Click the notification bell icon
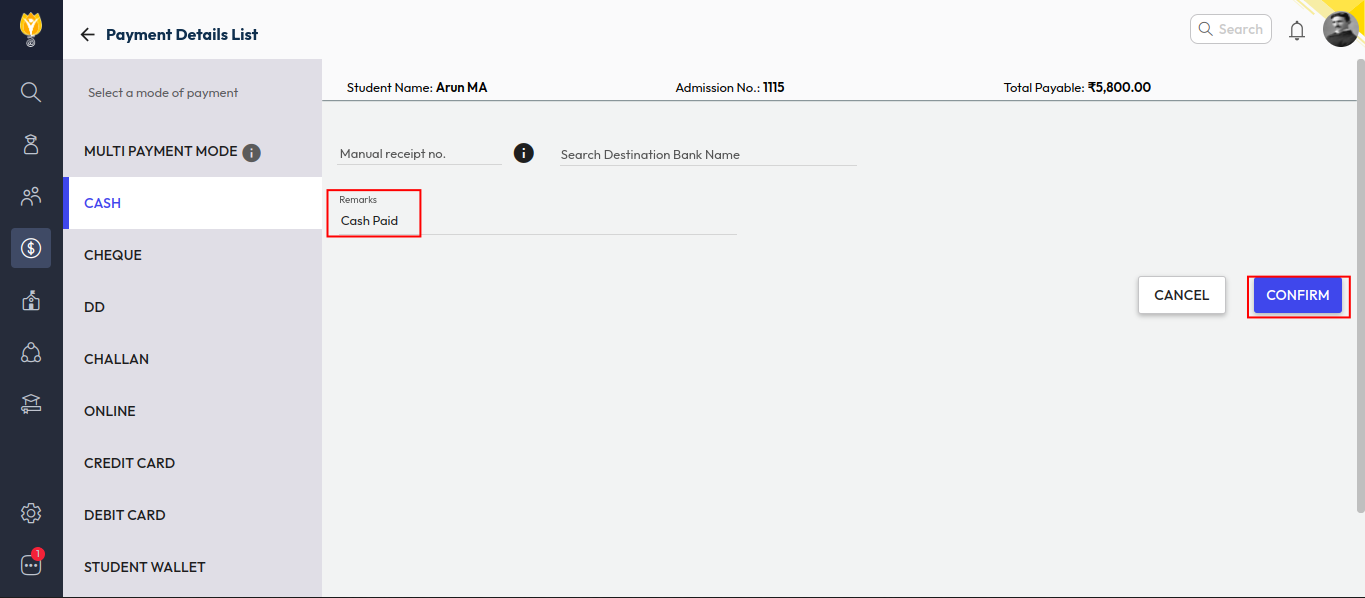 (x=1297, y=29)
